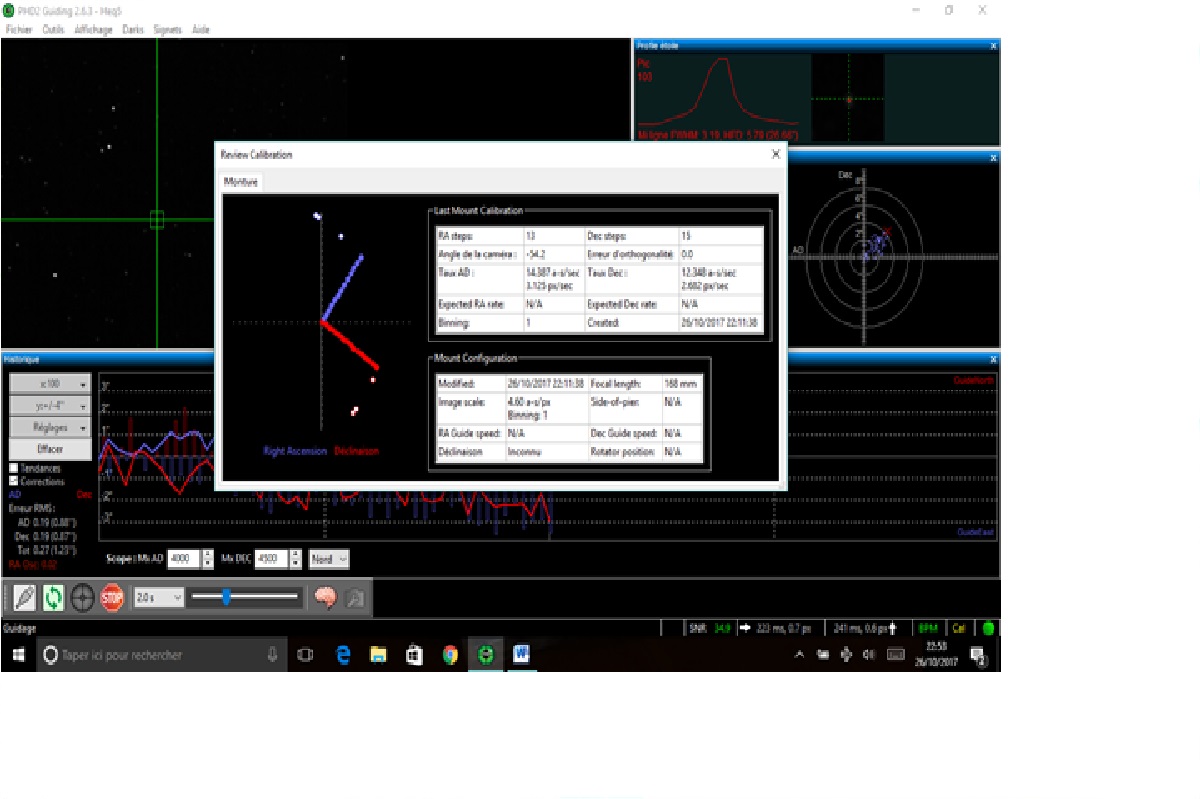
Task: Close the Historique graph panel
Action: click(993, 359)
